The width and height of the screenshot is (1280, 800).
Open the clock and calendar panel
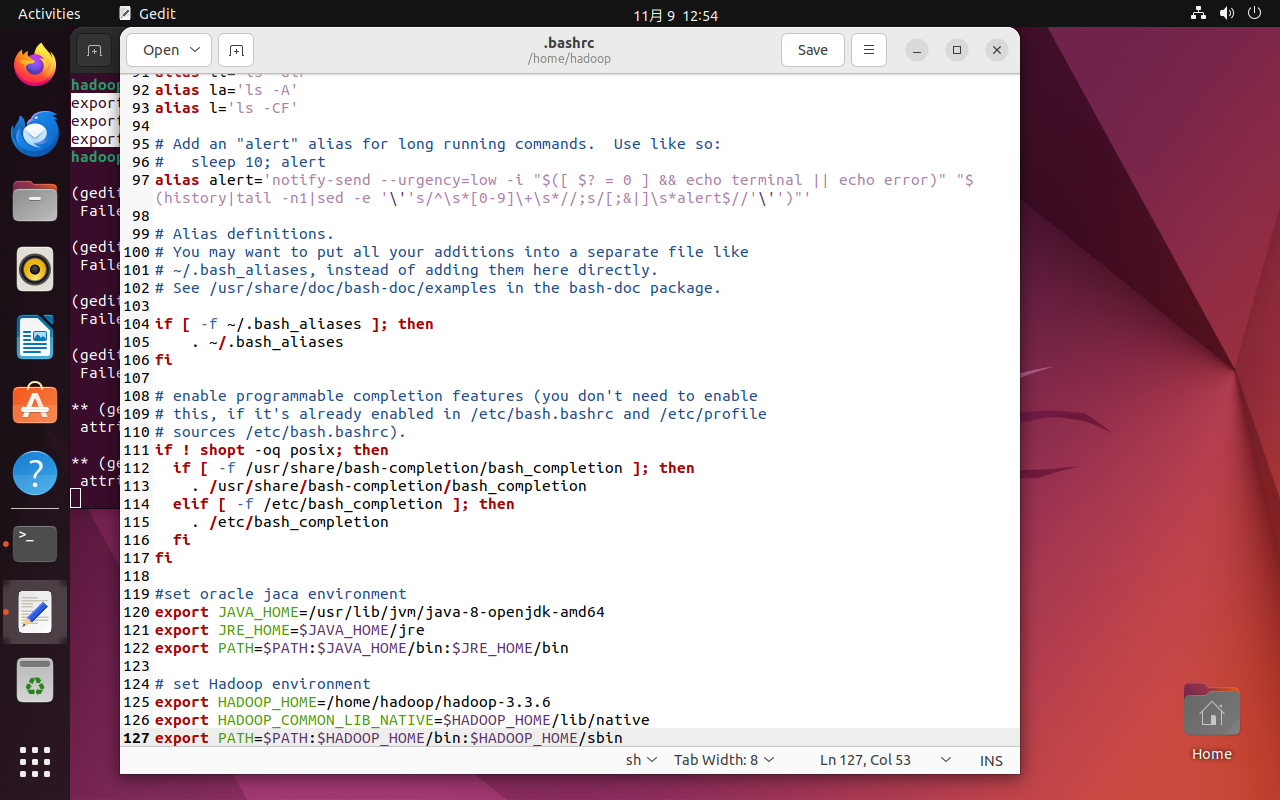click(x=676, y=15)
